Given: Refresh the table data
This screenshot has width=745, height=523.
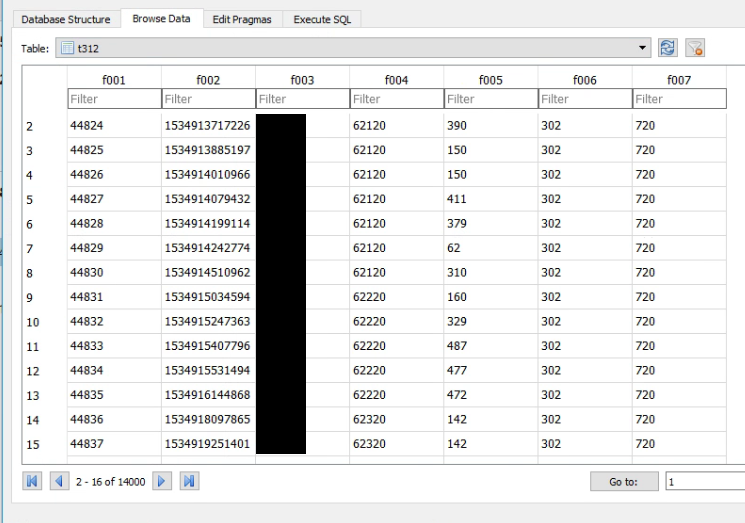Looking at the screenshot, I should [x=668, y=48].
